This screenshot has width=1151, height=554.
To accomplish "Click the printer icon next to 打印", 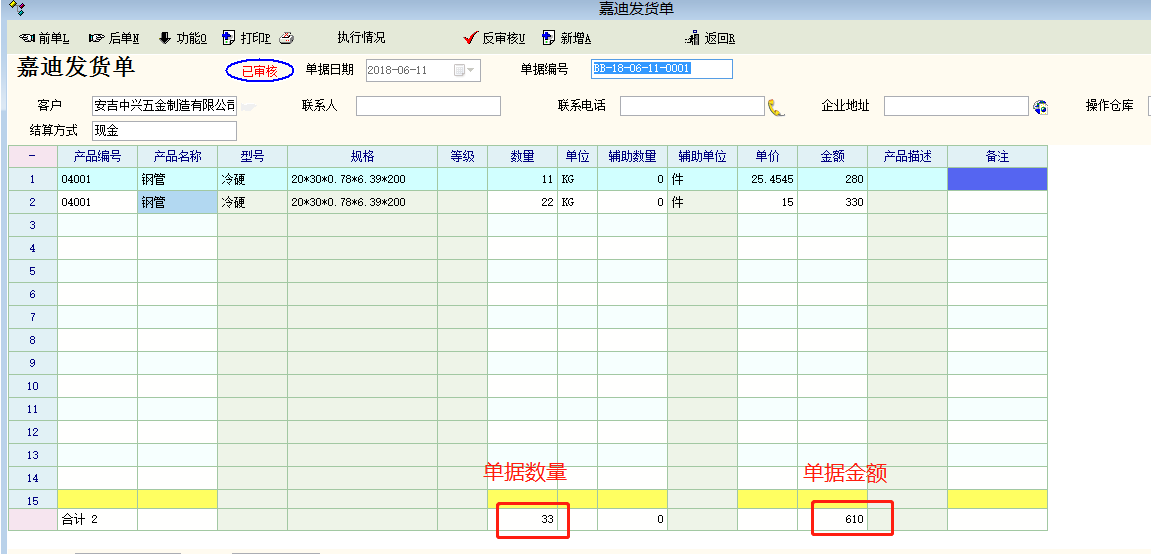I will pyautogui.click(x=286, y=39).
